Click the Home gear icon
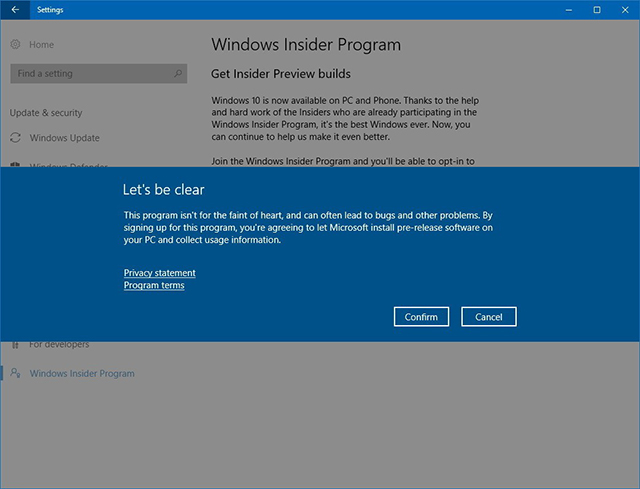640x489 pixels. [x=16, y=45]
